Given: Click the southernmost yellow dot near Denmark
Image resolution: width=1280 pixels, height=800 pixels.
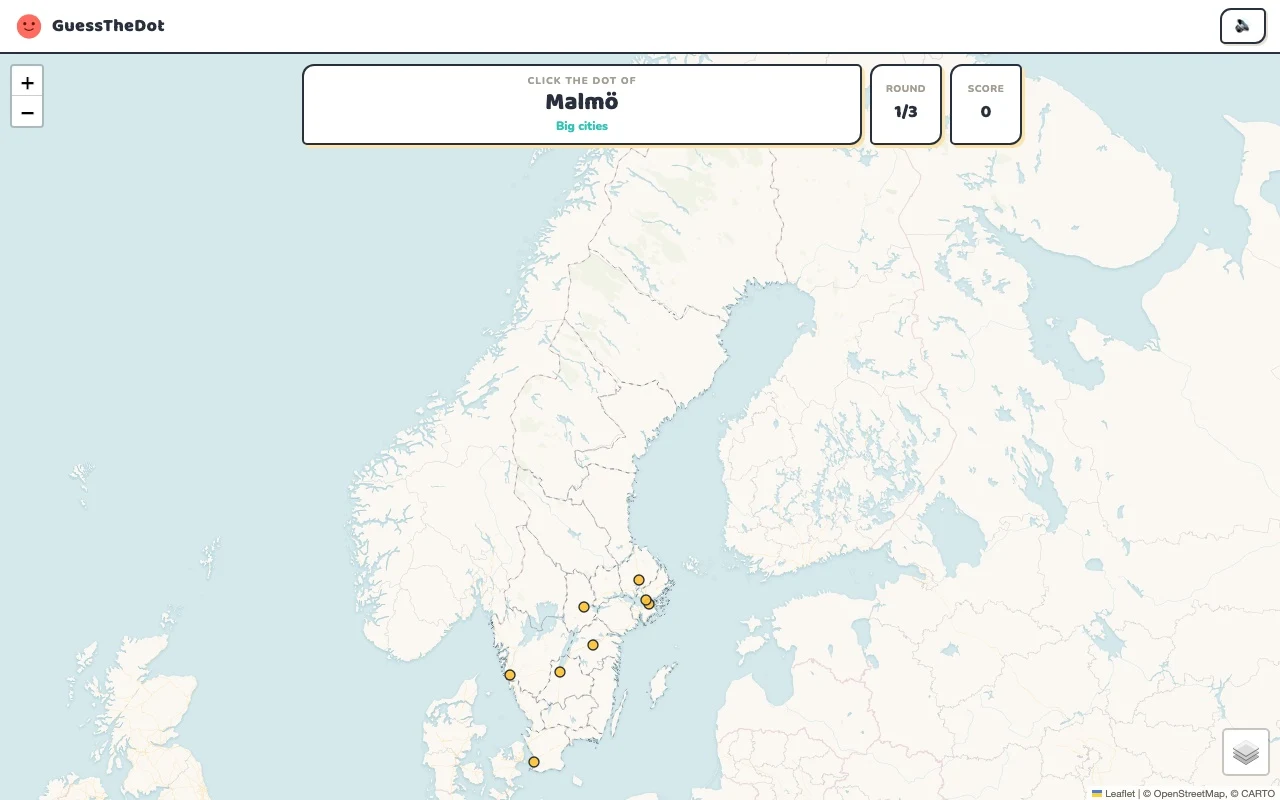Looking at the screenshot, I should click(x=534, y=762).
